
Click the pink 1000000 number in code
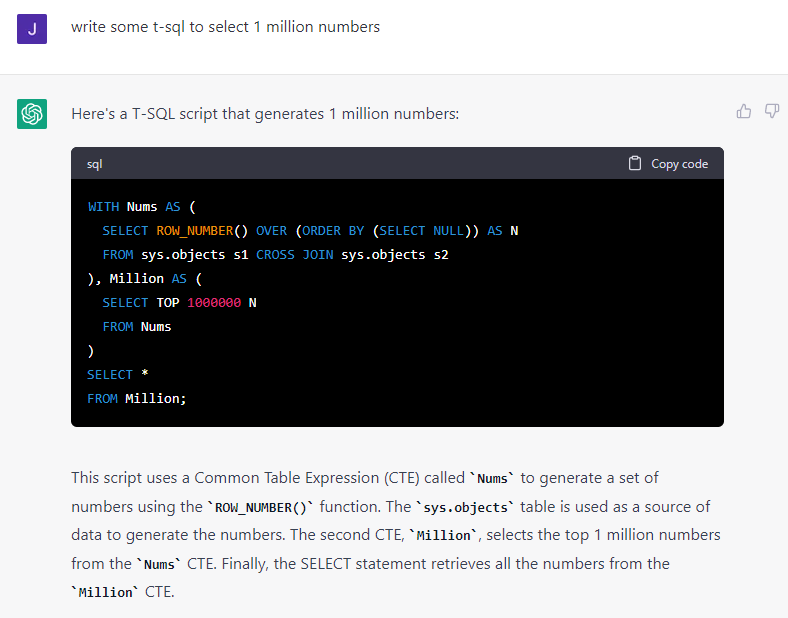(x=214, y=303)
